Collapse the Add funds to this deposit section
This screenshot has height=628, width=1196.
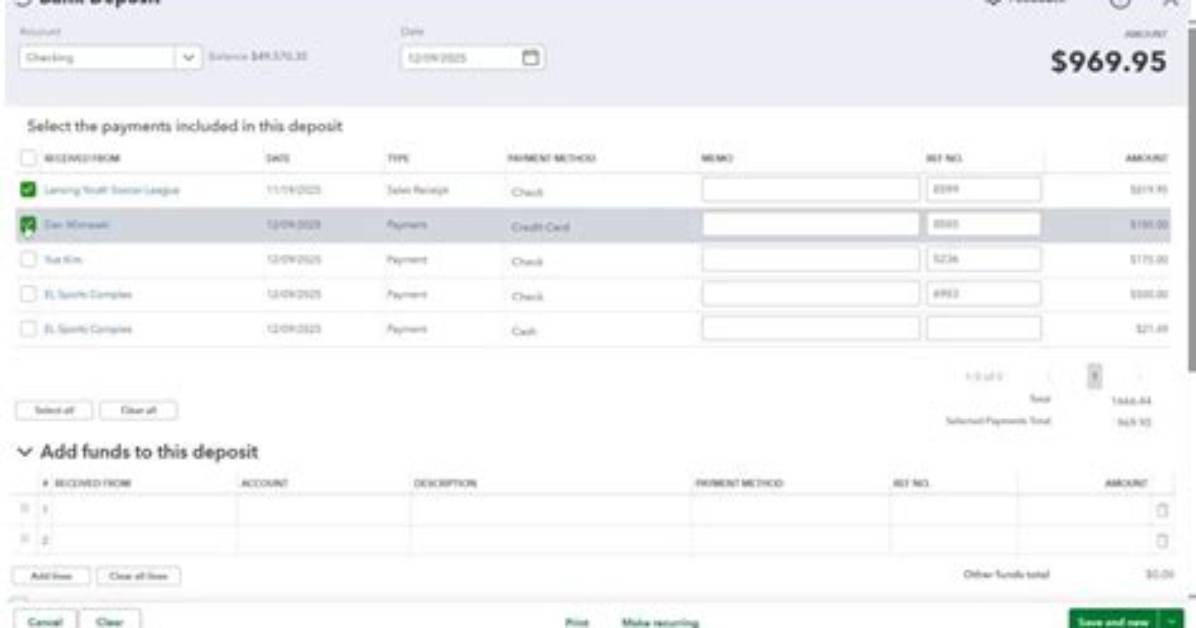coord(24,452)
